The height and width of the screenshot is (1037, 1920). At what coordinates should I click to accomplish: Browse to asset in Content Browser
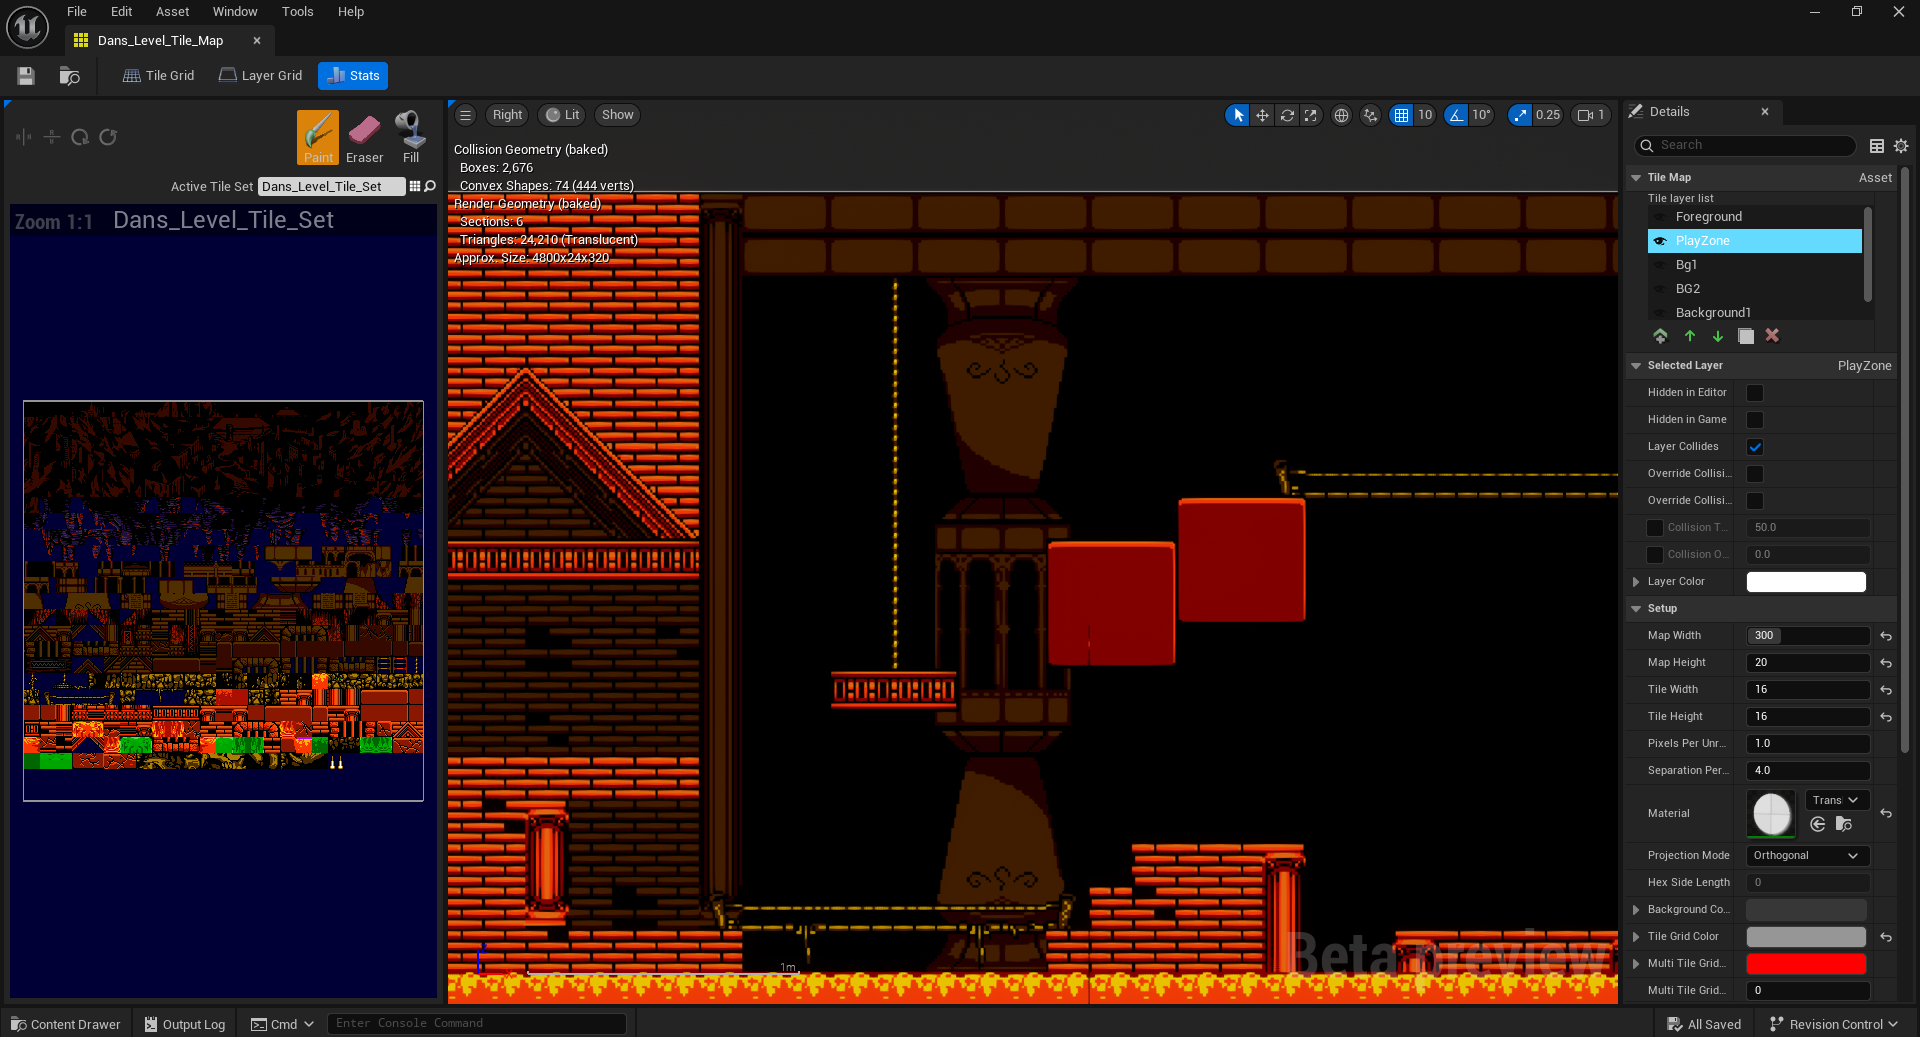[x=69, y=76]
